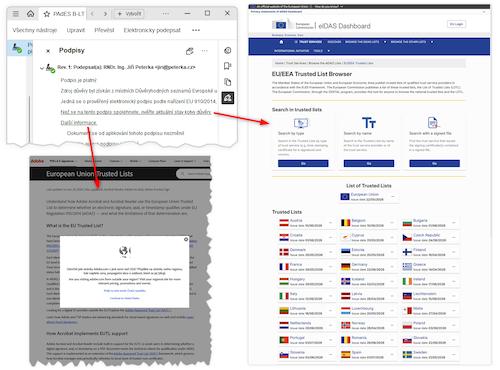
Task: Click the 'Podpis je platný' line
Action: [x=79, y=80]
